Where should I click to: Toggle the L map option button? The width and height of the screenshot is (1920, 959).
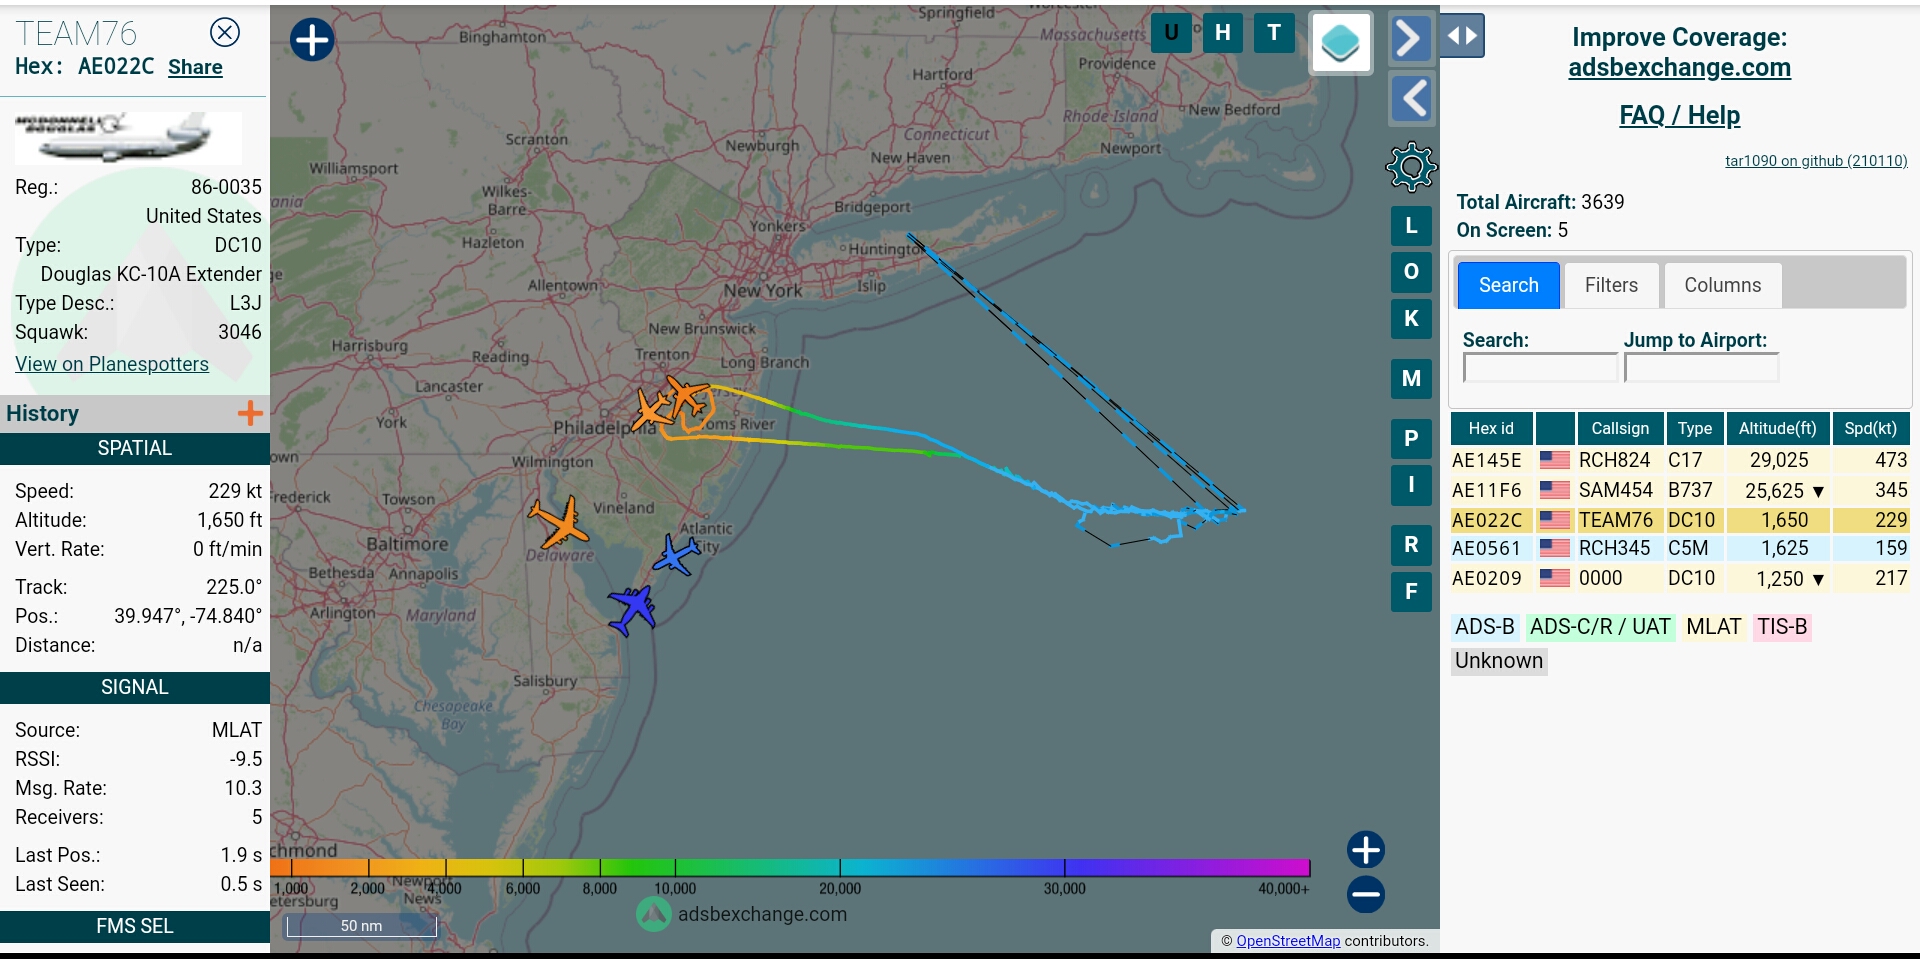[x=1411, y=225]
